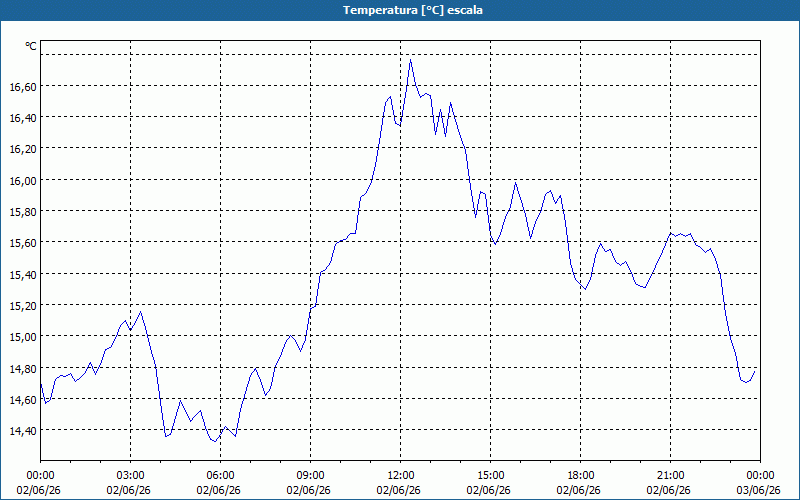The width and height of the screenshot is (800, 500).
Task: Click the 03:00 time axis label
Action: (x=131, y=476)
